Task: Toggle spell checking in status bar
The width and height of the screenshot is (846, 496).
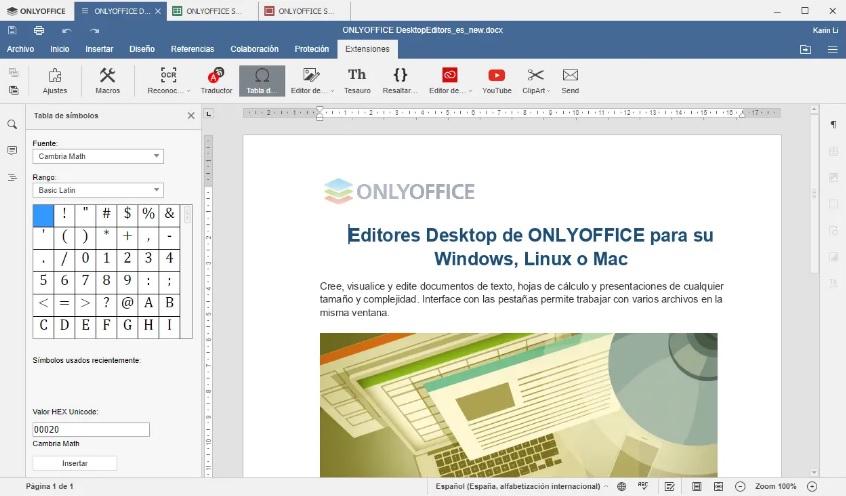Action: pyautogui.click(x=643, y=486)
